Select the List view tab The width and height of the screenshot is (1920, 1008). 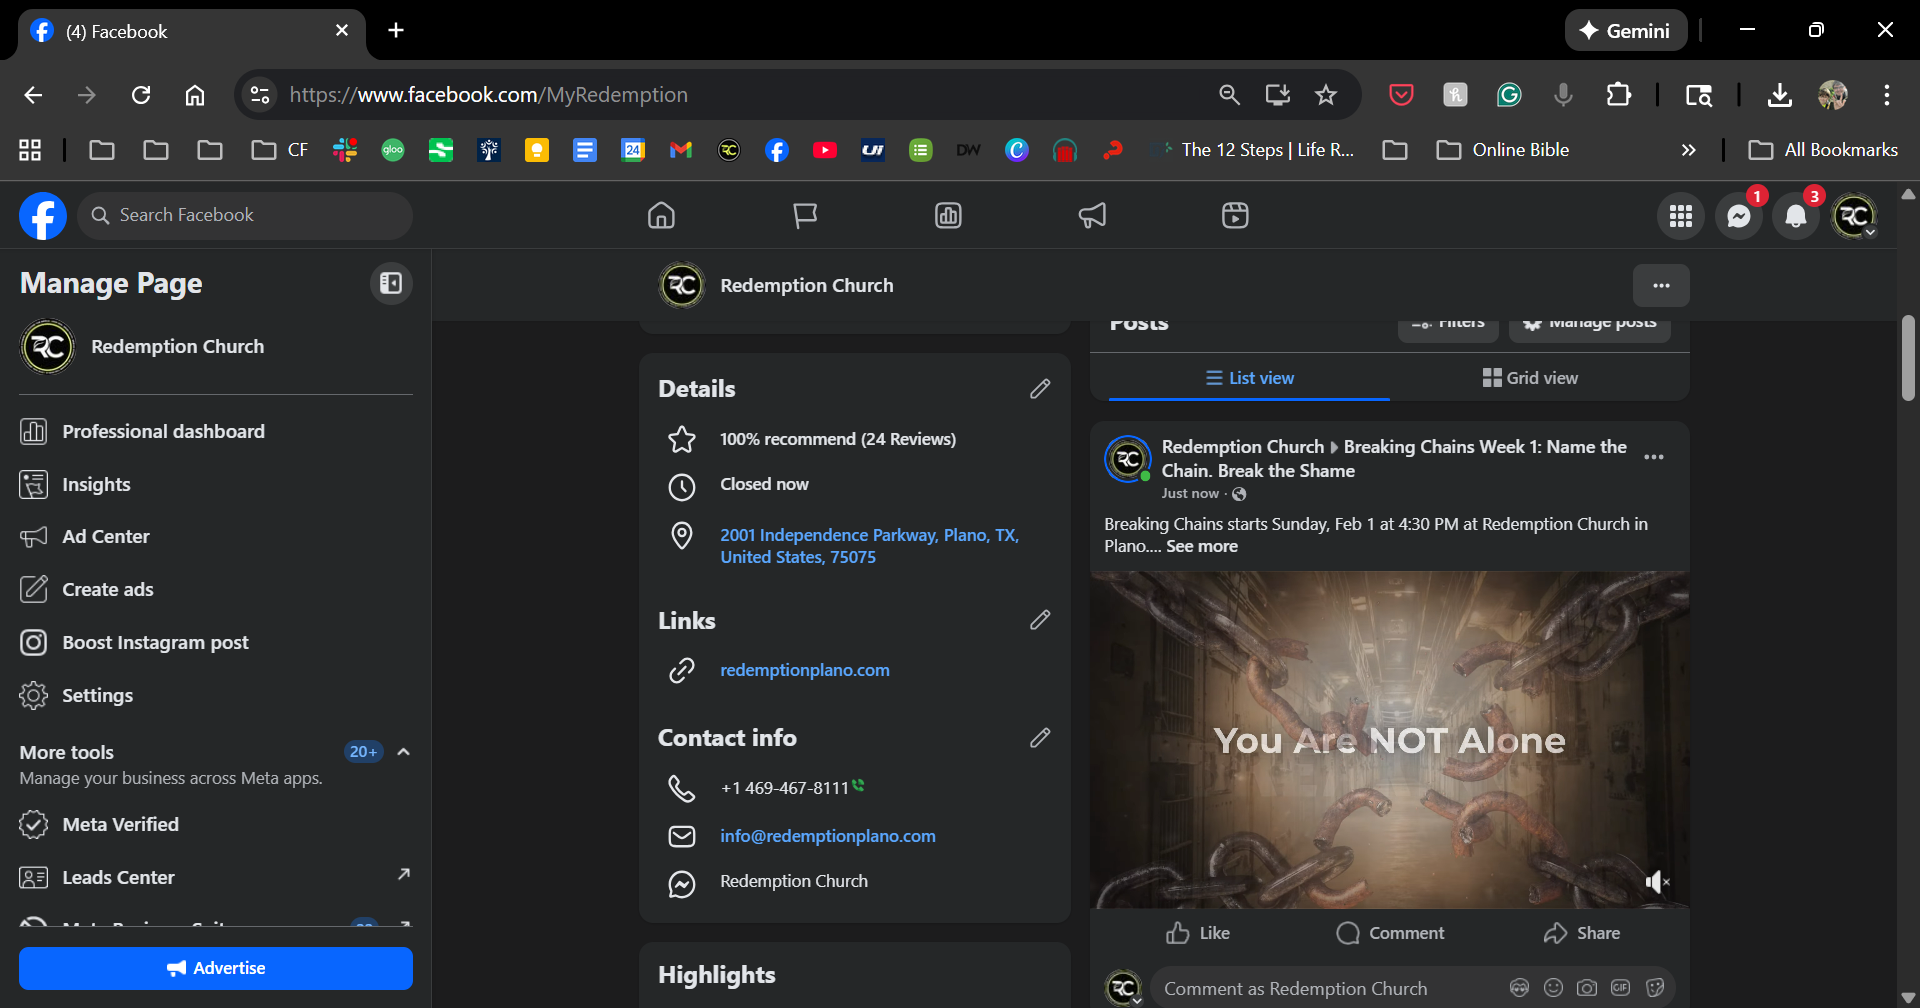(x=1249, y=378)
